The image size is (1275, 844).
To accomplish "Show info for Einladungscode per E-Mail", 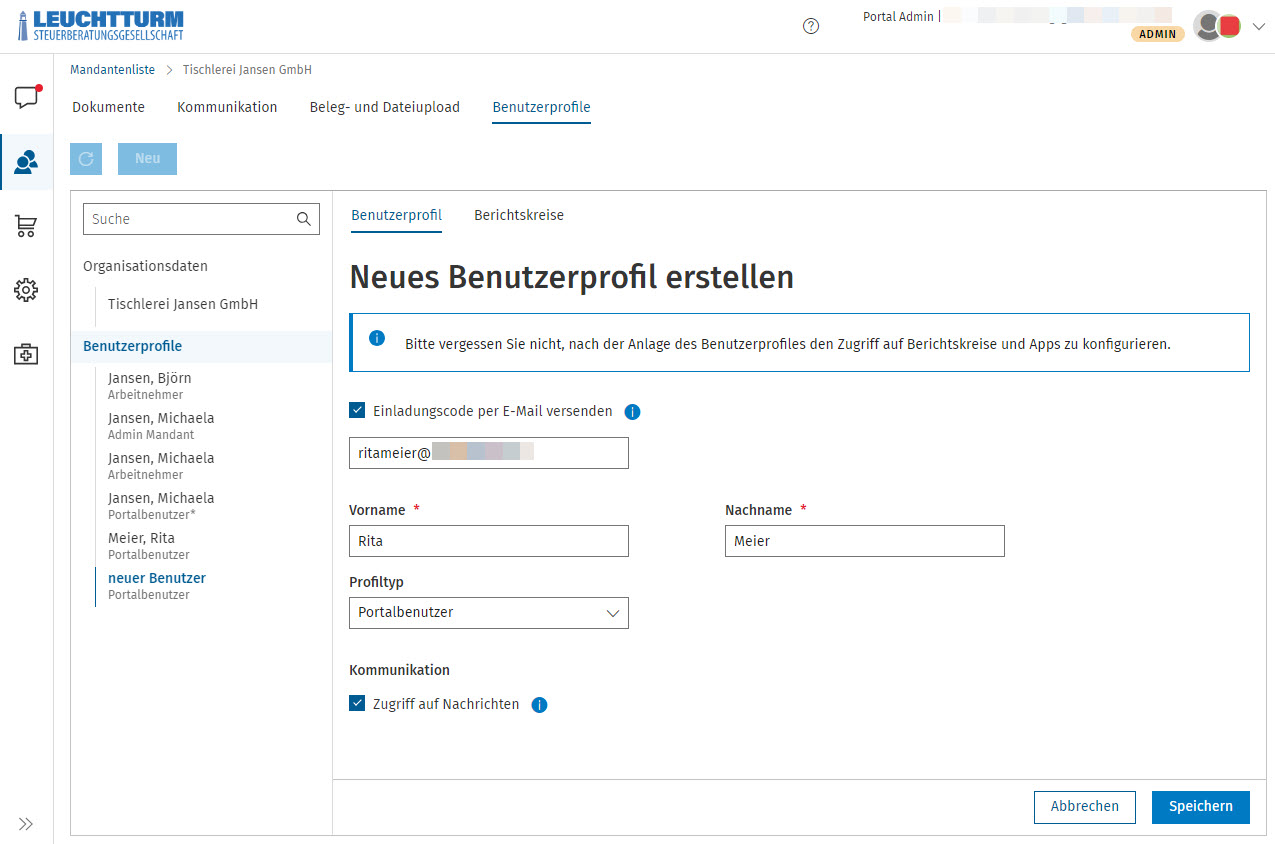I will tap(632, 412).
